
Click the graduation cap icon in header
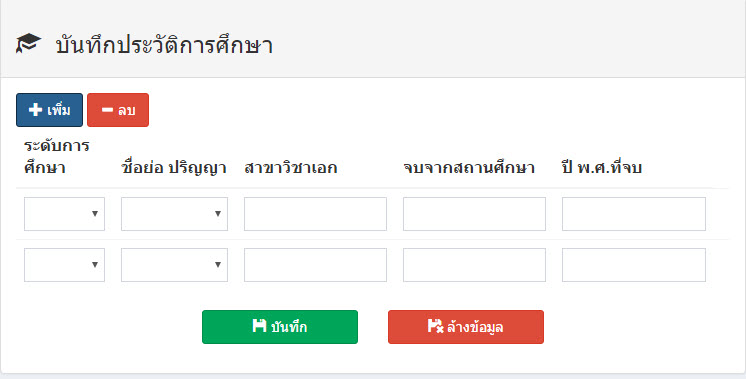click(x=29, y=43)
